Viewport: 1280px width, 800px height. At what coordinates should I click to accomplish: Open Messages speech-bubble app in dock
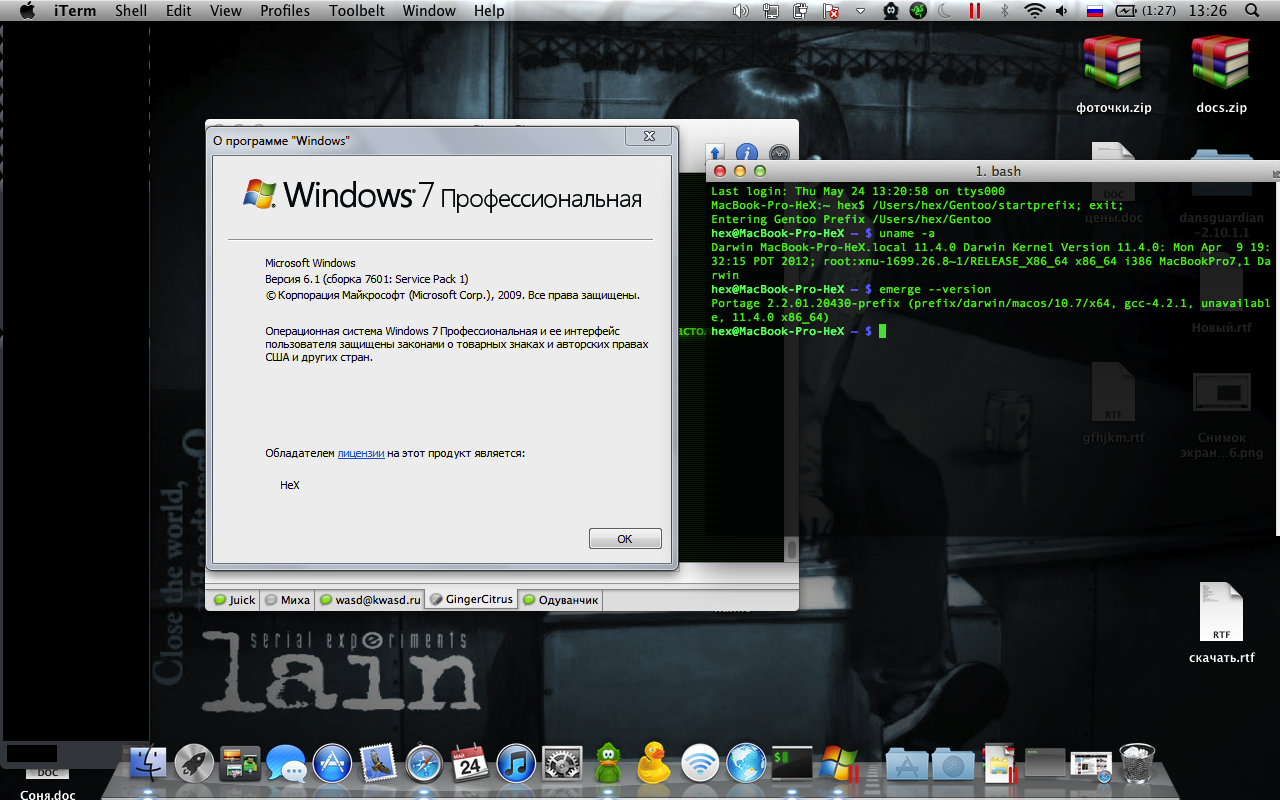286,765
